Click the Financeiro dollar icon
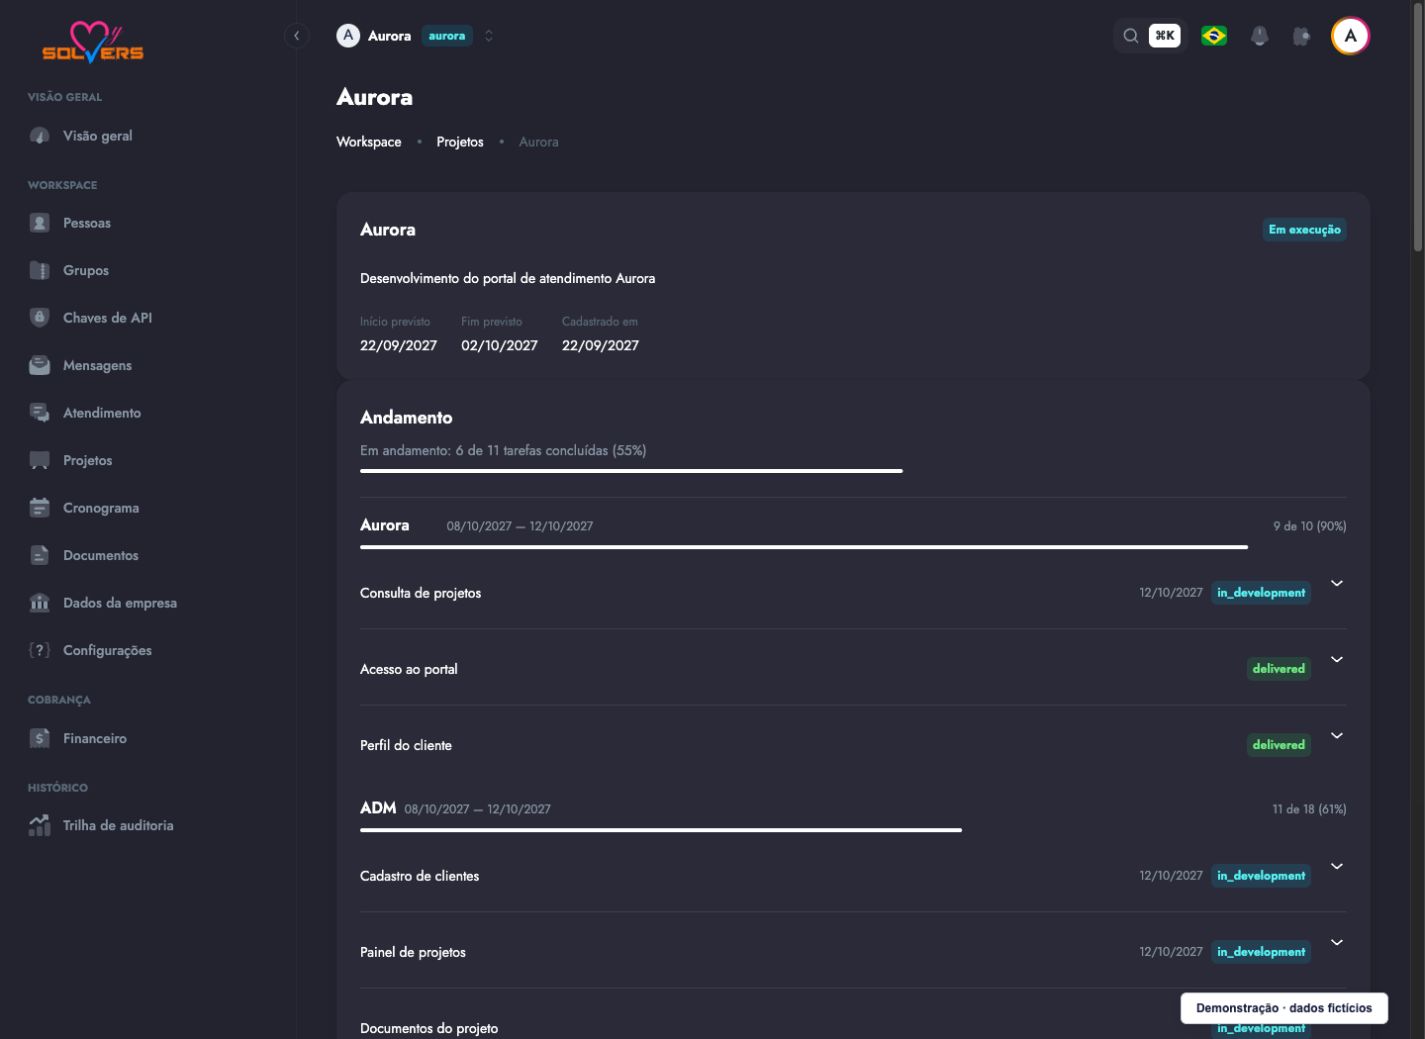Screen dimensions: 1425x1039 39,738
